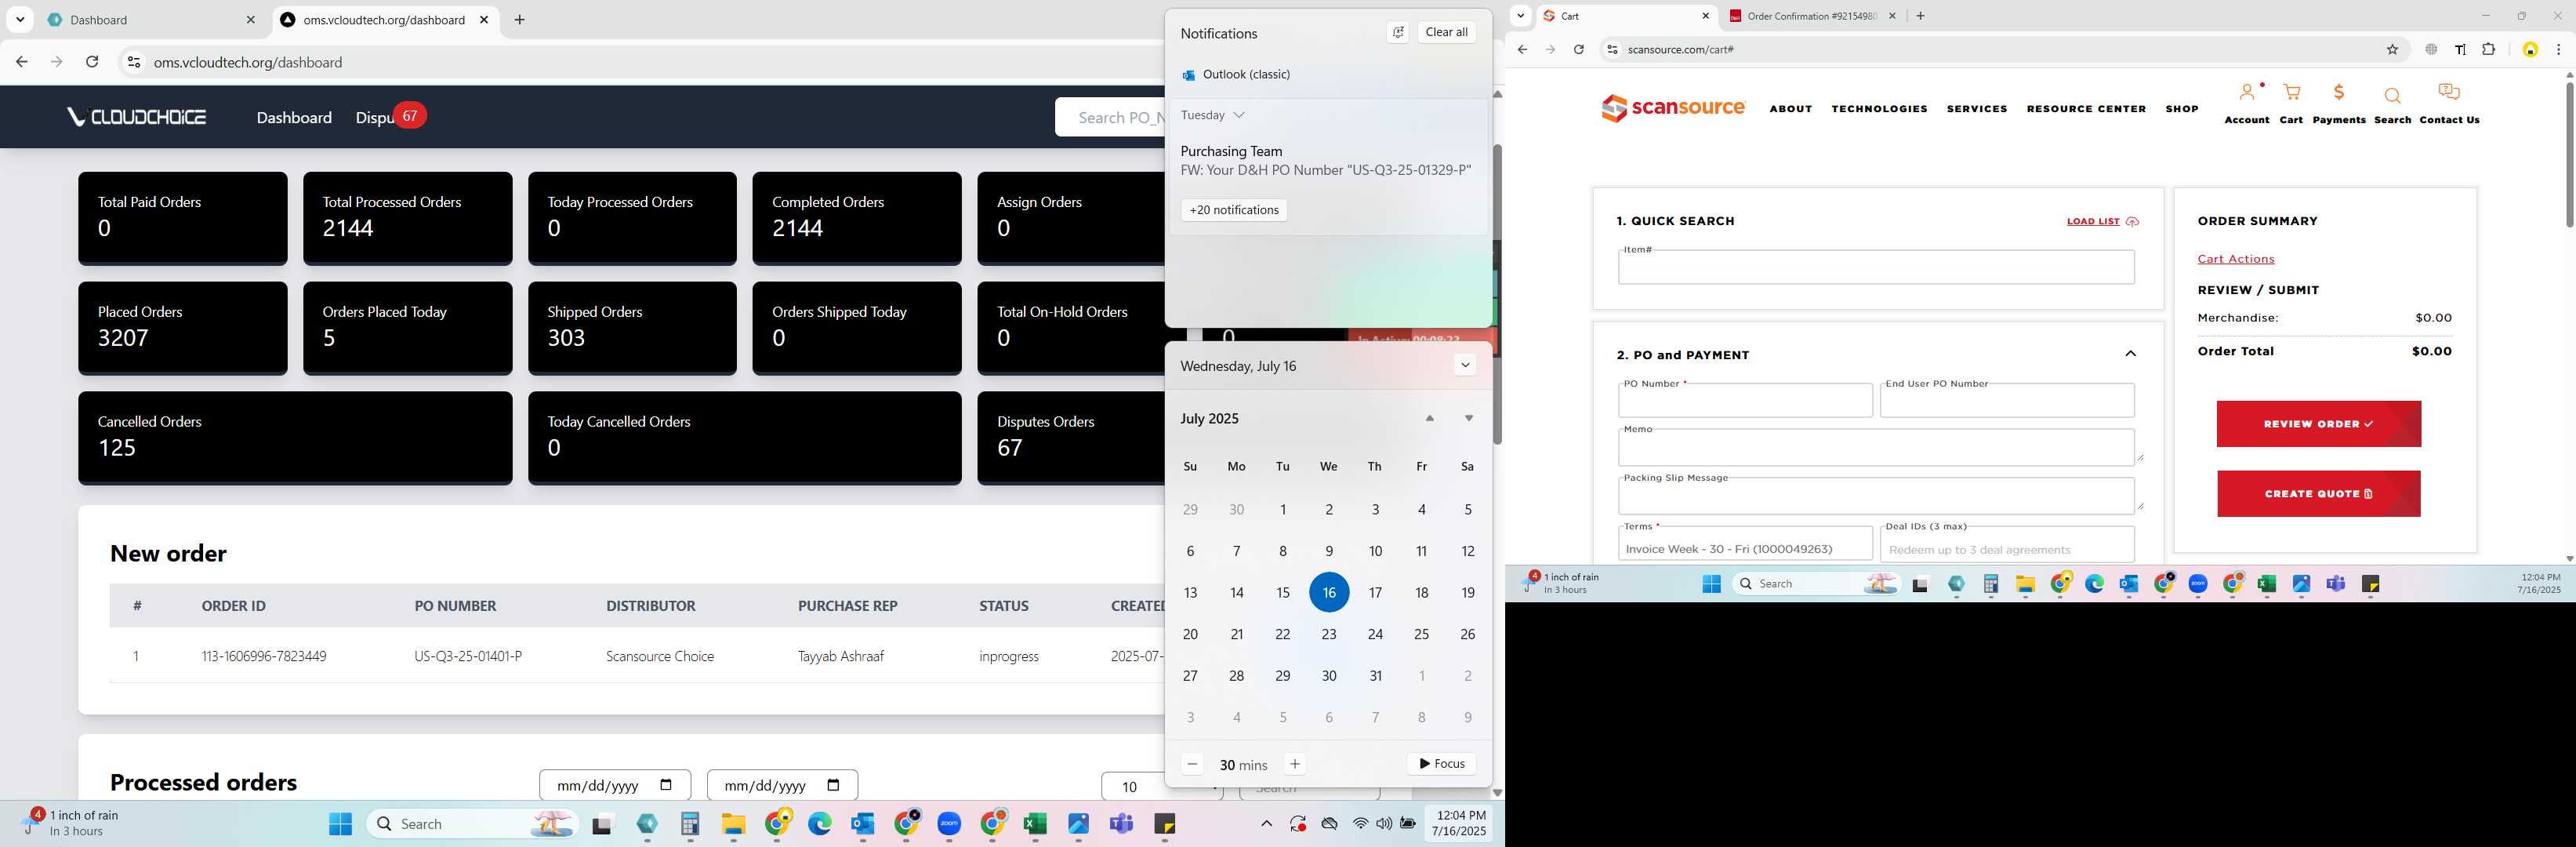
Task: Open the ABOUT menu on ScanSource
Action: tap(1790, 109)
